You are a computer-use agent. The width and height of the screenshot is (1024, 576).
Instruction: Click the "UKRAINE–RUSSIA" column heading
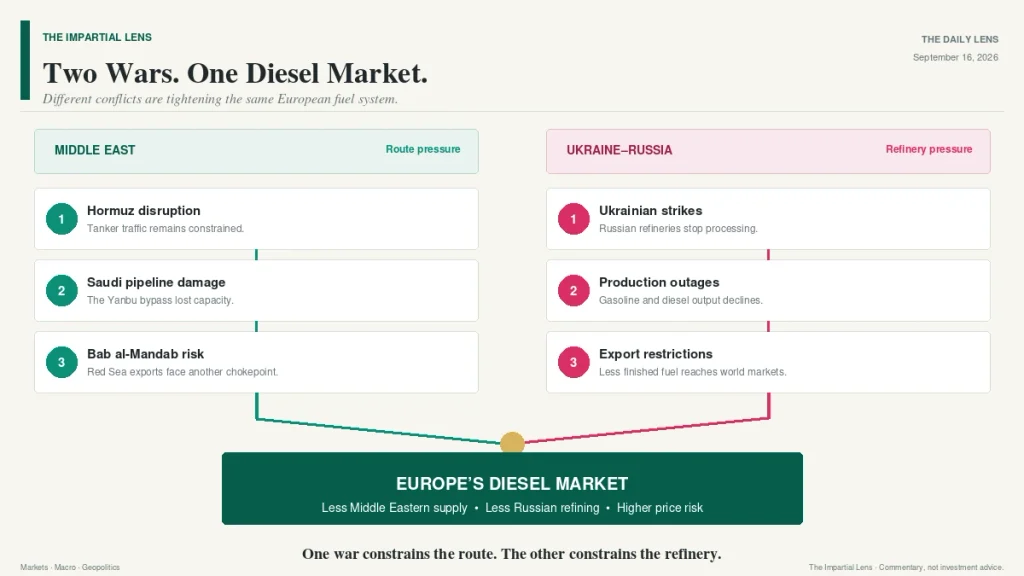[x=619, y=150]
